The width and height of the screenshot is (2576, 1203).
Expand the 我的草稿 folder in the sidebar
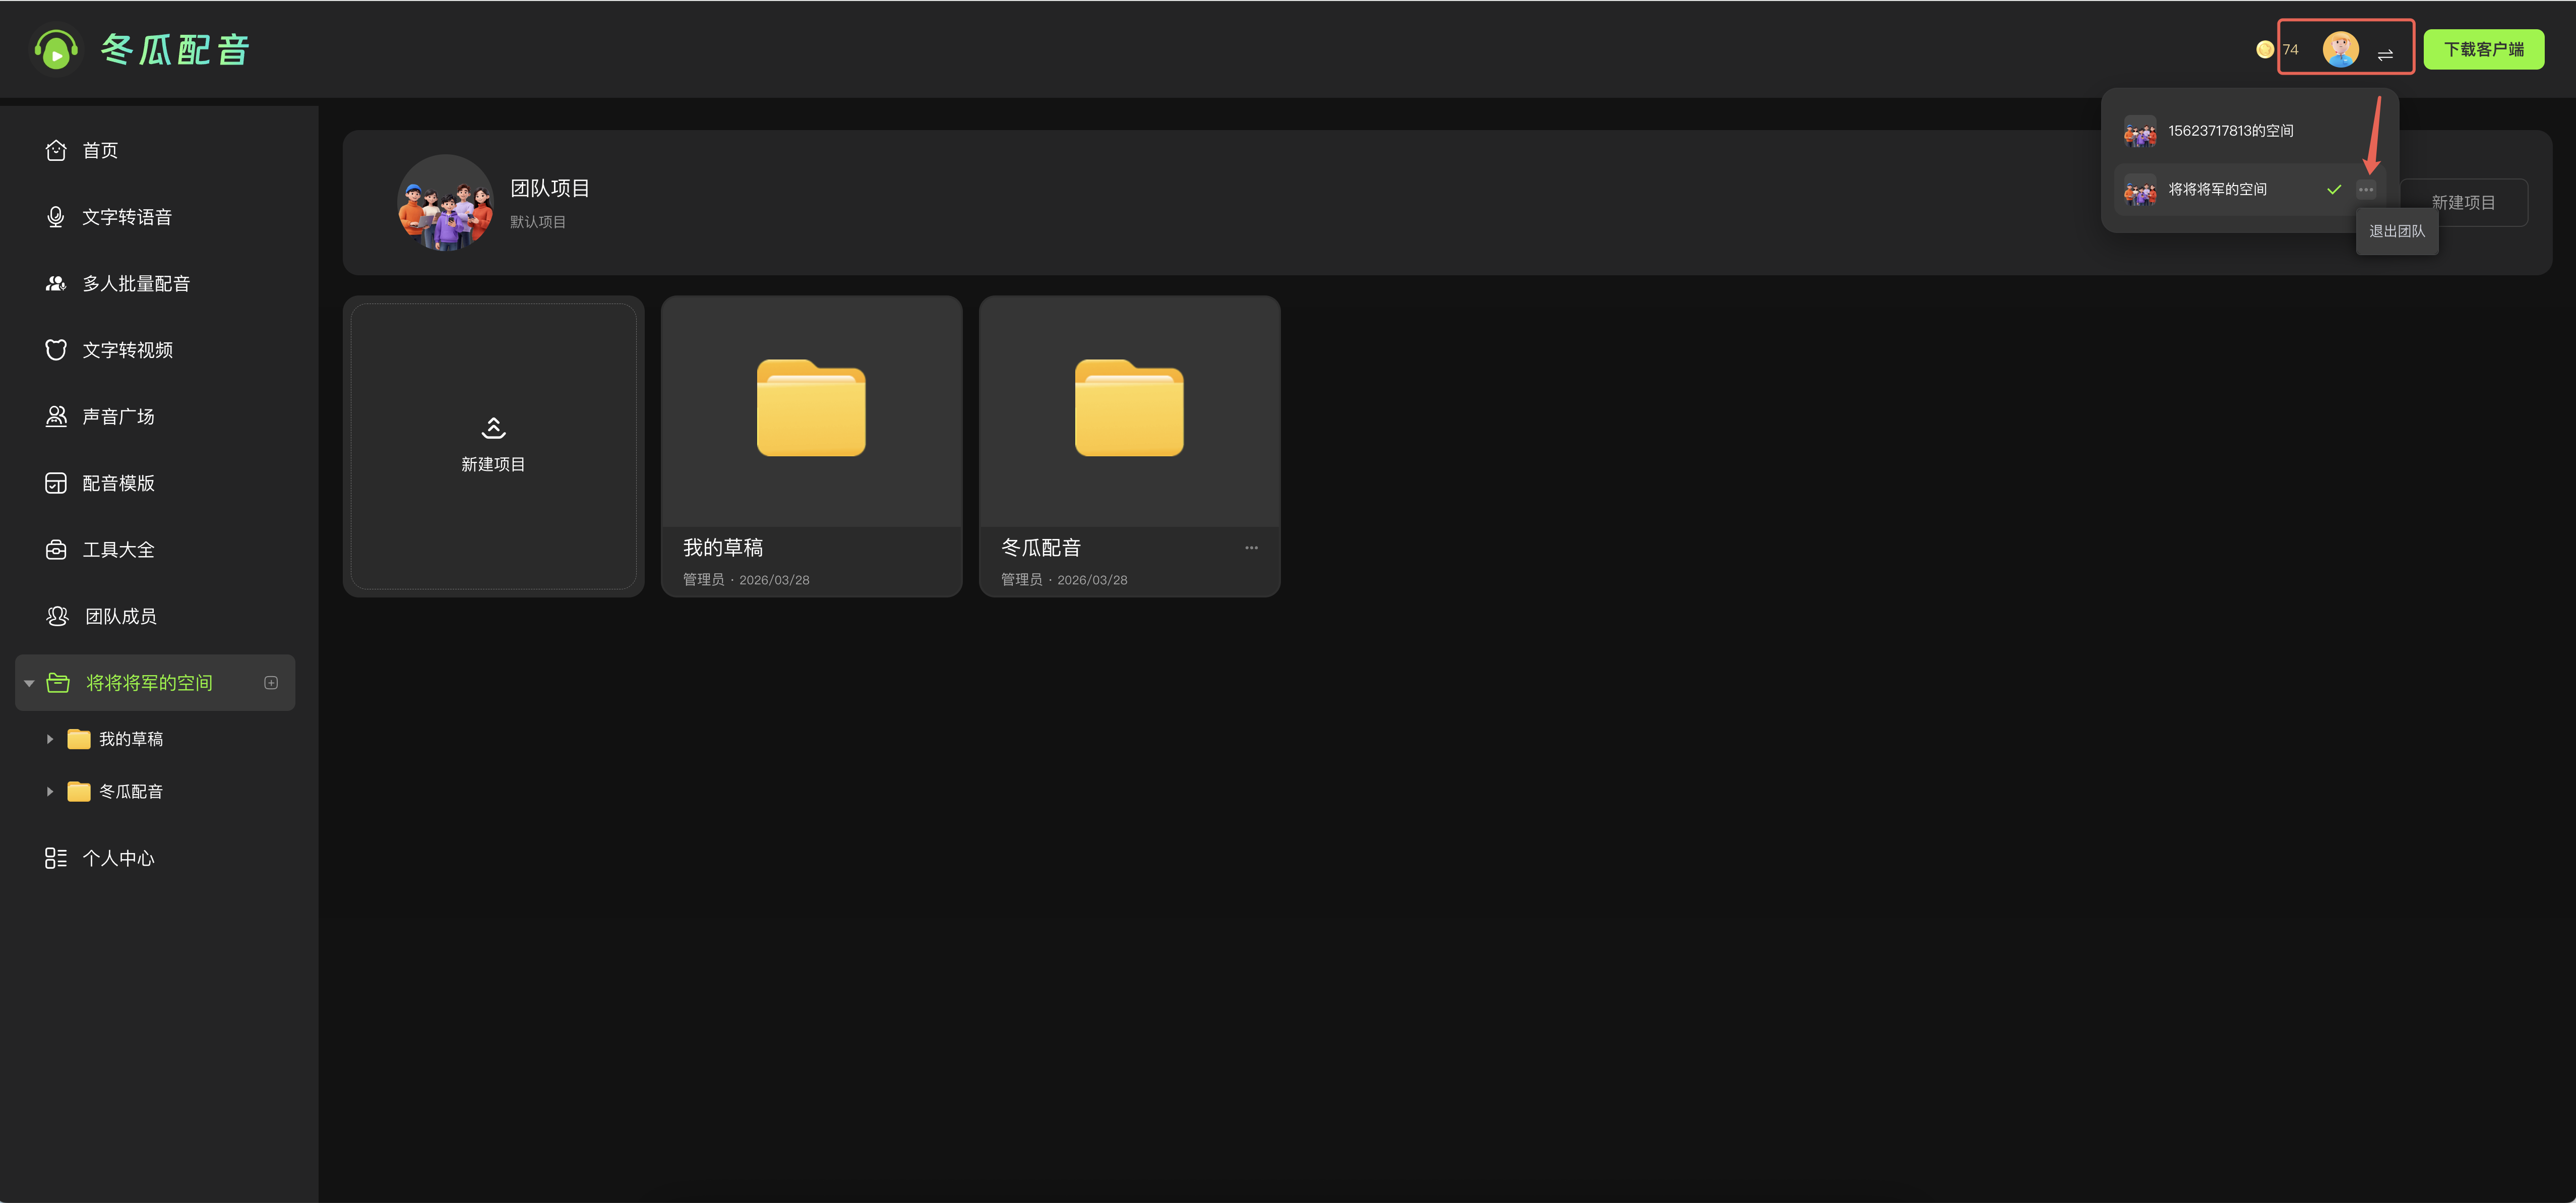(50, 739)
